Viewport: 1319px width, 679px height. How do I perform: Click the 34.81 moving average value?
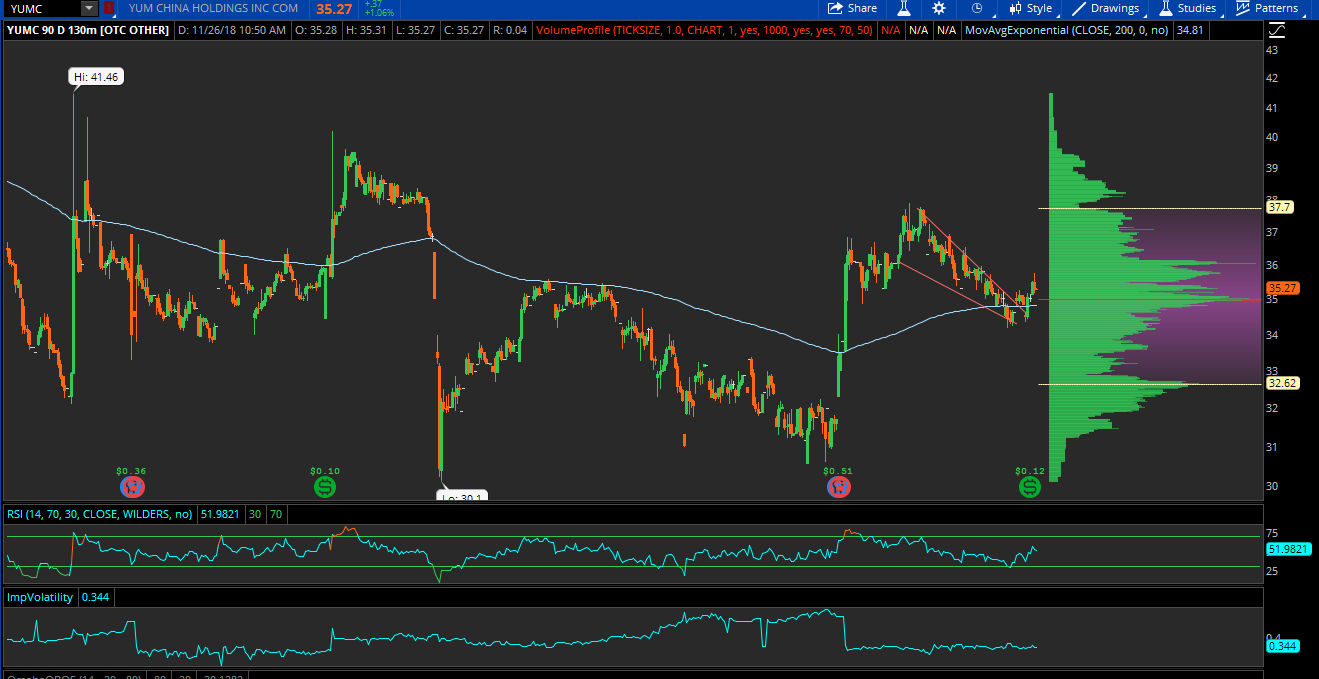pyautogui.click(x=1190, y=30)
